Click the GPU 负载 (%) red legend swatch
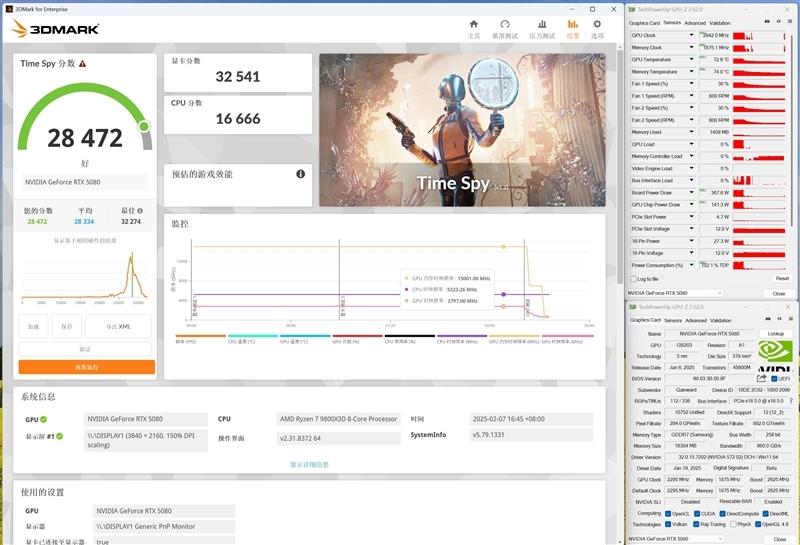 point(357,336)
